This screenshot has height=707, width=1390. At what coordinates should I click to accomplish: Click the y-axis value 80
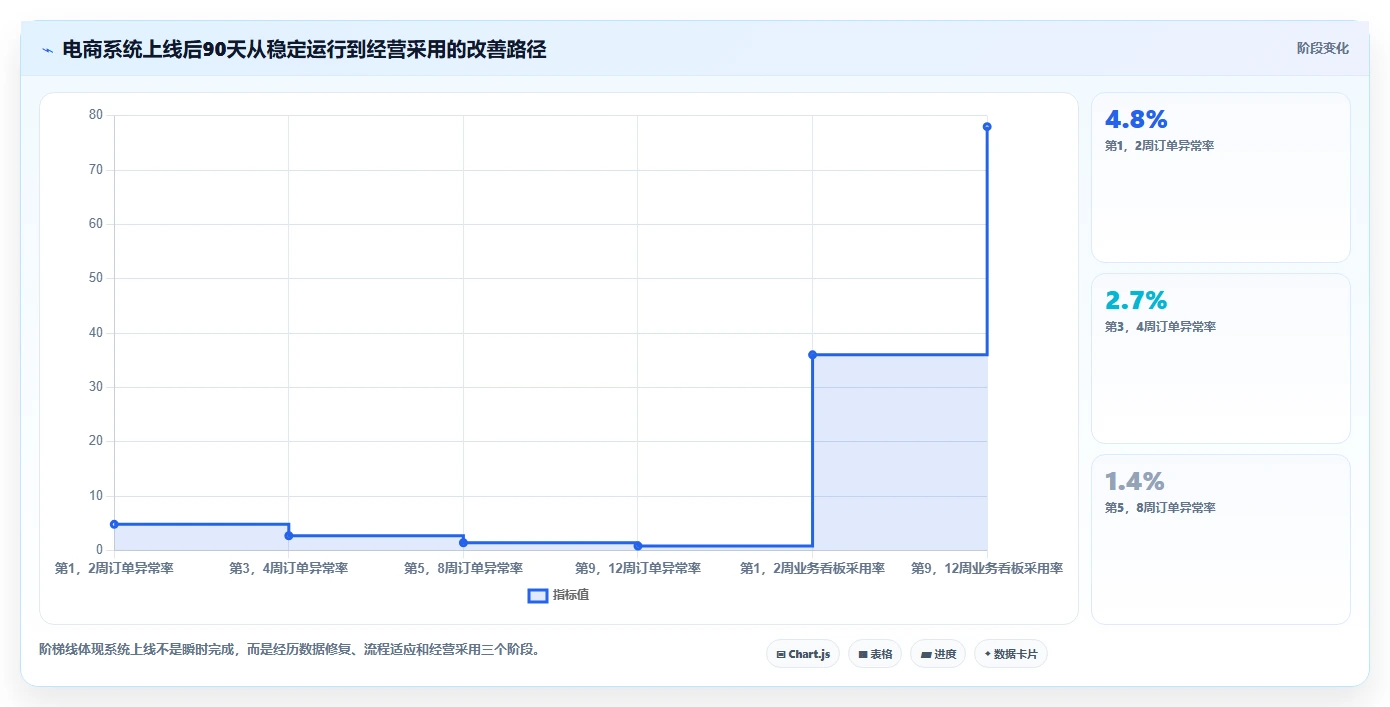point(96,115)
